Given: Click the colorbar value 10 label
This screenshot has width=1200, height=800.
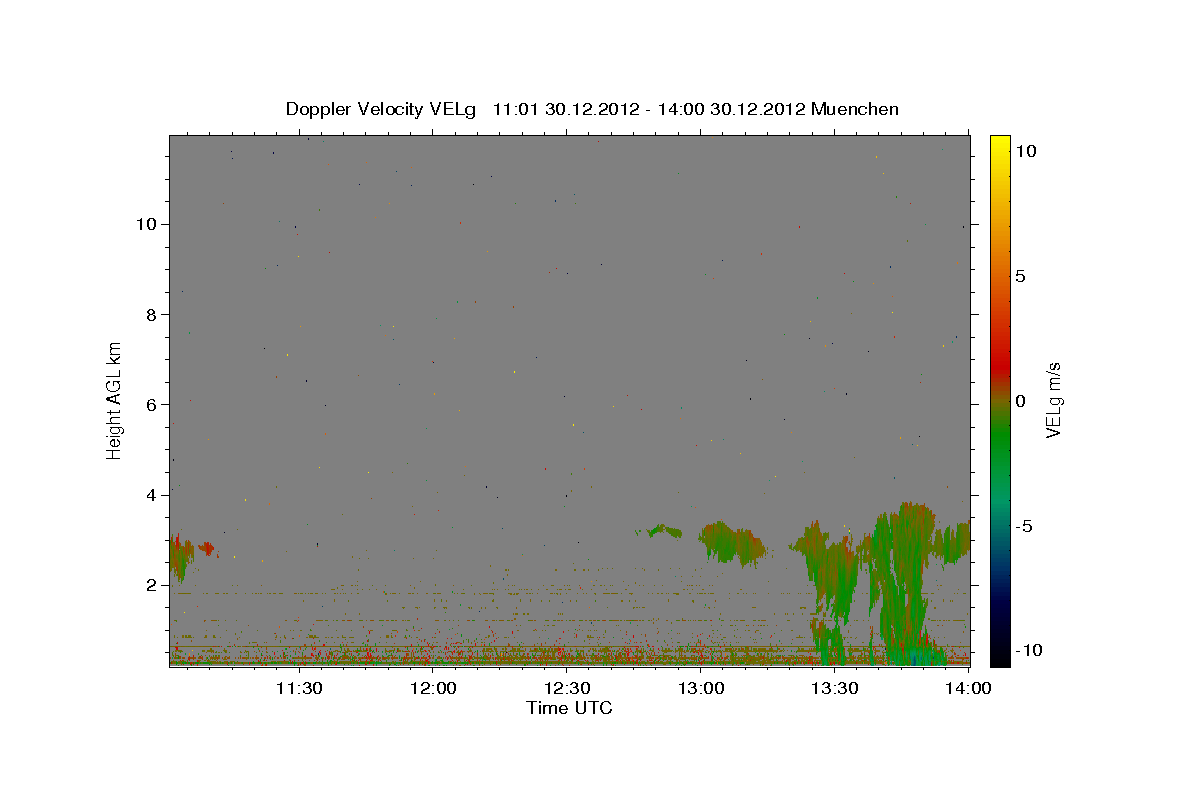Looking at the screenshot, I should (1025, 150).
